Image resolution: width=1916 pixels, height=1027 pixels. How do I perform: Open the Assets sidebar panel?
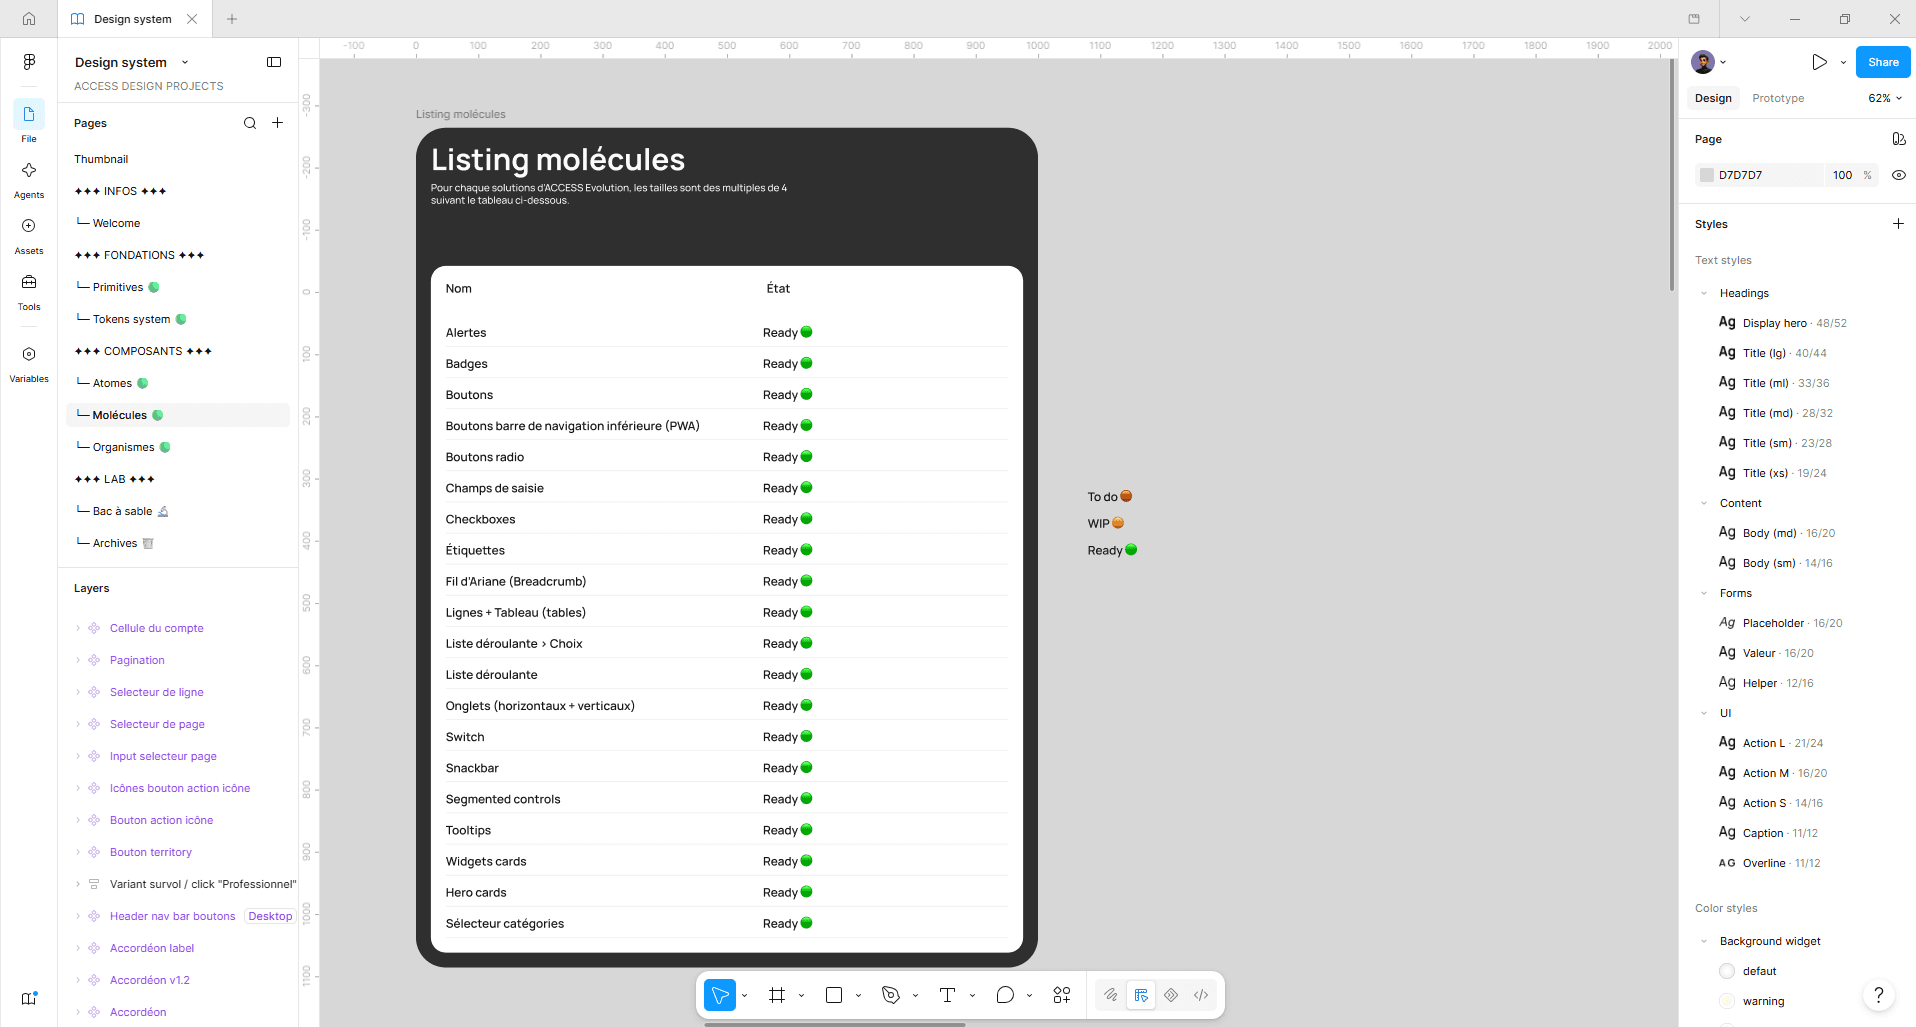click(29, 235)
